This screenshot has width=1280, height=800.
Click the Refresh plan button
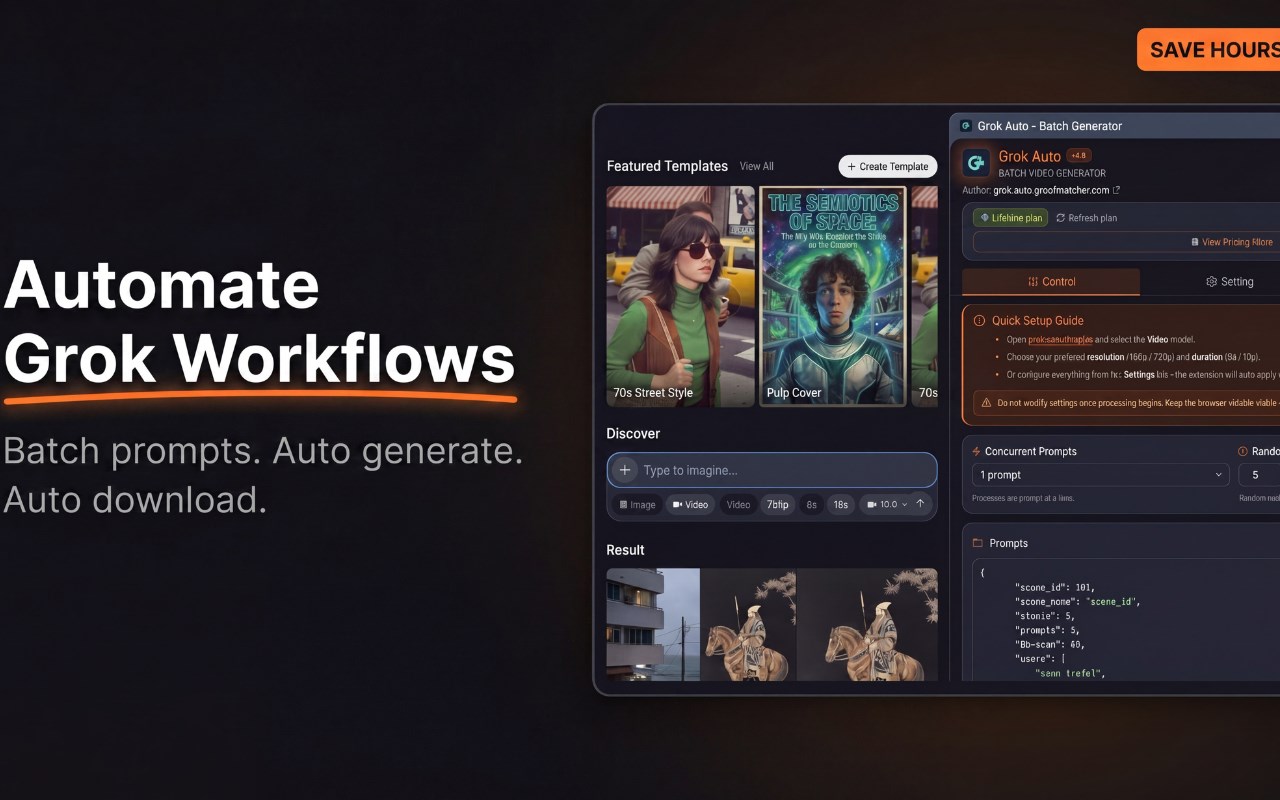1087,218
